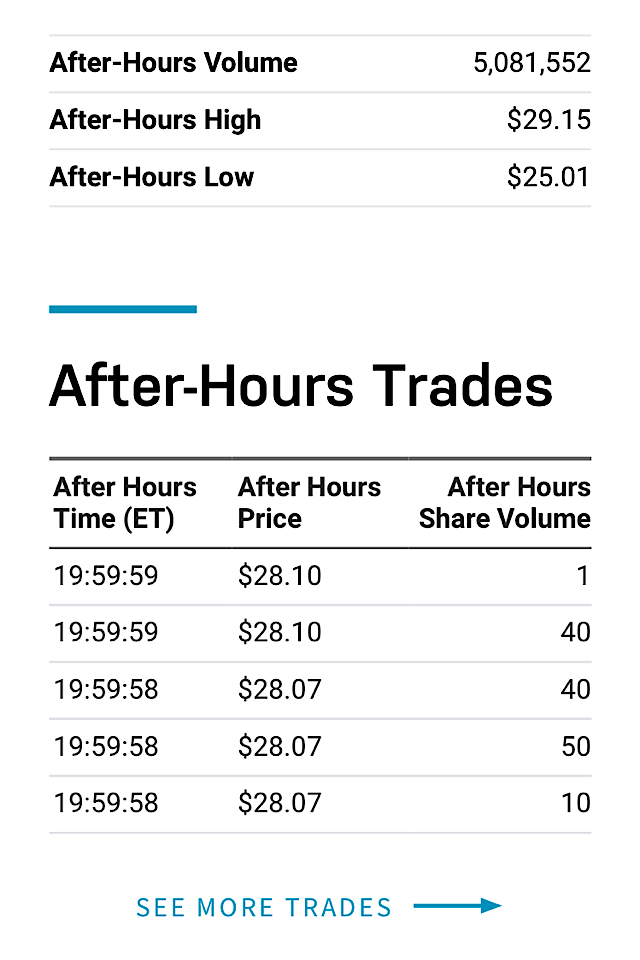Click the After-Hours Low label
Viewport: 640px width, 960px height.
152,177
